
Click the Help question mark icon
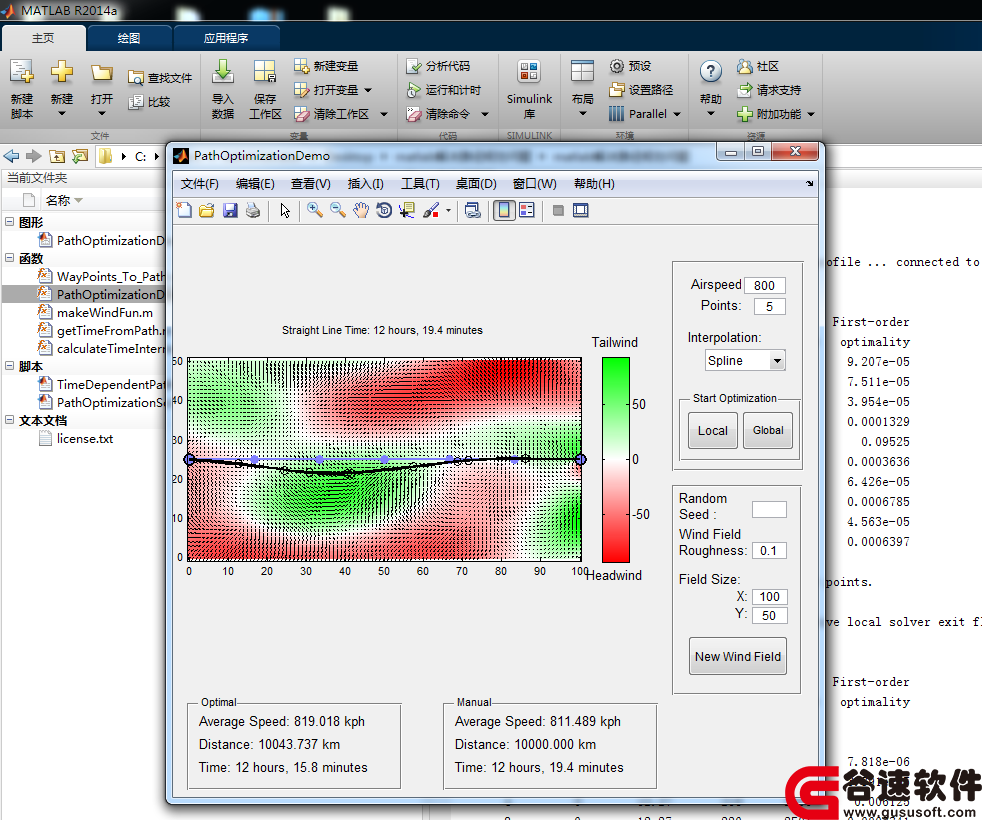710,71
